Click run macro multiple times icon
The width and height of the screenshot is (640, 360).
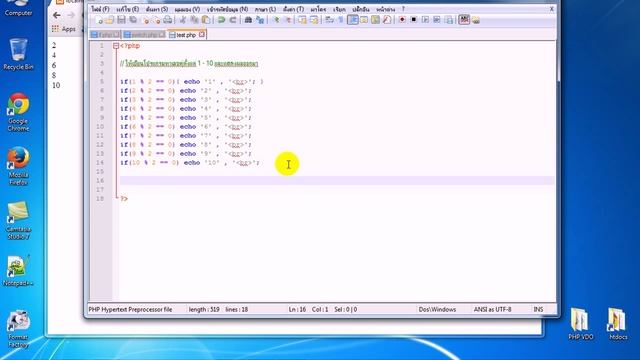pos(437,20)
